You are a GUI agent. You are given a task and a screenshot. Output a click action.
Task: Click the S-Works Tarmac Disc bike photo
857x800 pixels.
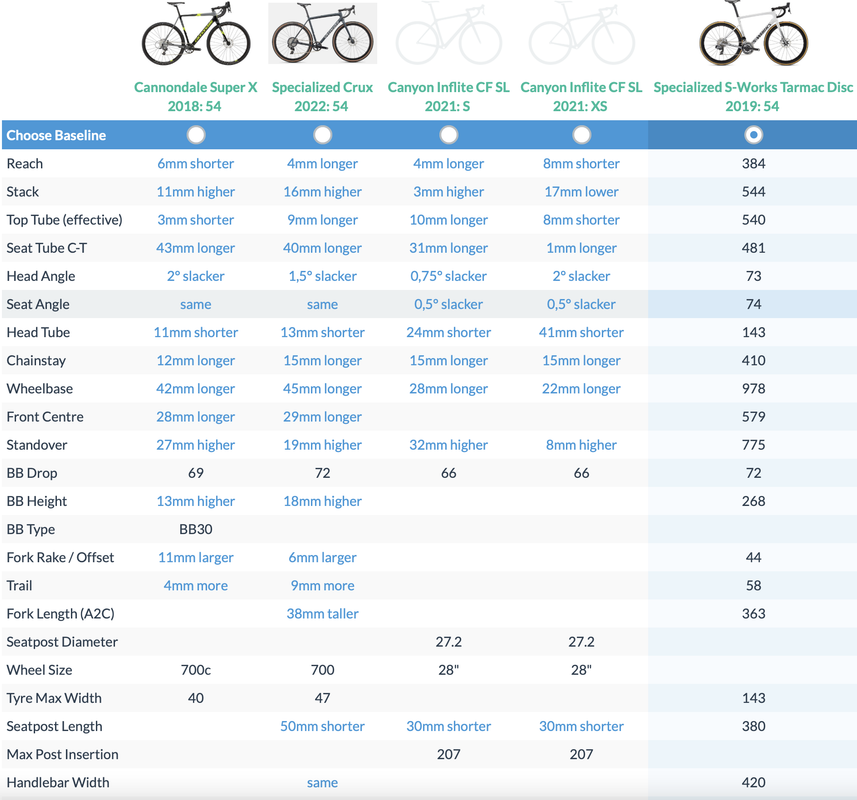tap(753, 33)
